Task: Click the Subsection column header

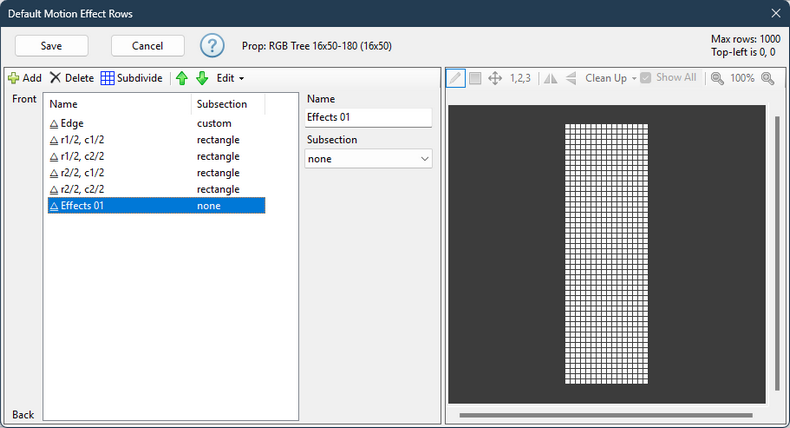Action: [x=228, y=104]
